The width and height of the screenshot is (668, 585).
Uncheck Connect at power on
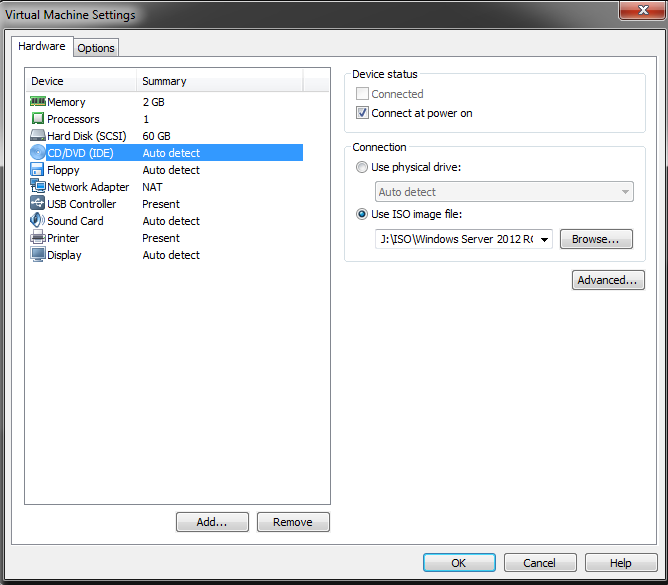362,113
